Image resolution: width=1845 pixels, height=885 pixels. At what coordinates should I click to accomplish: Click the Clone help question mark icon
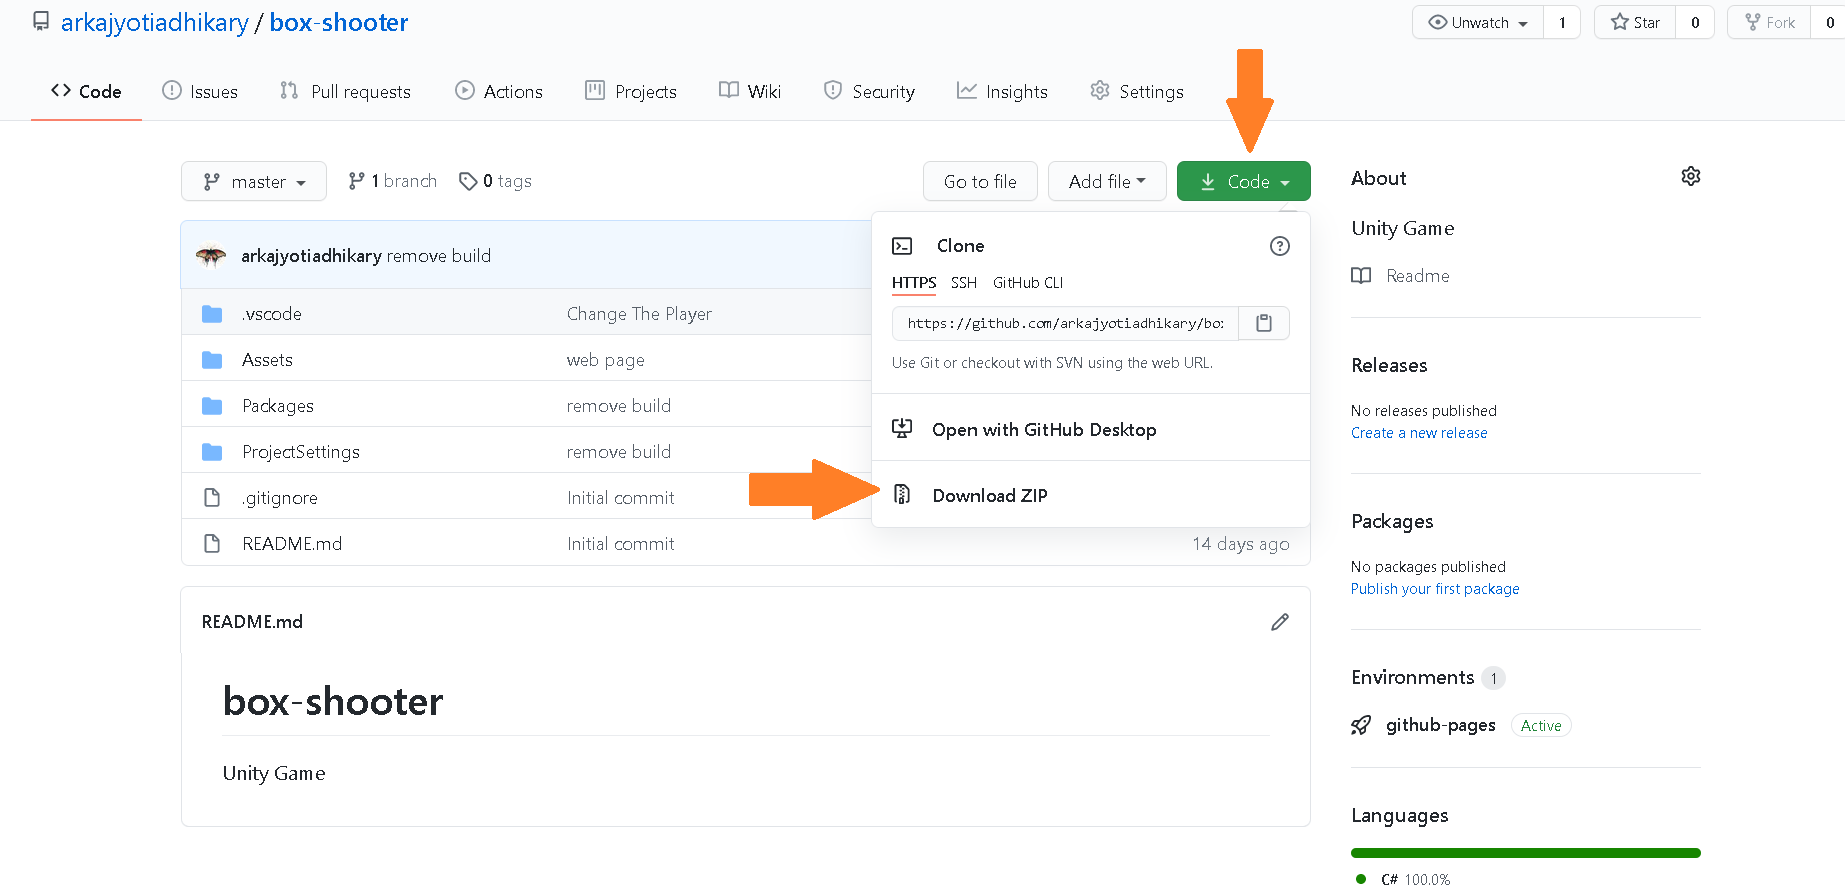1280,246
